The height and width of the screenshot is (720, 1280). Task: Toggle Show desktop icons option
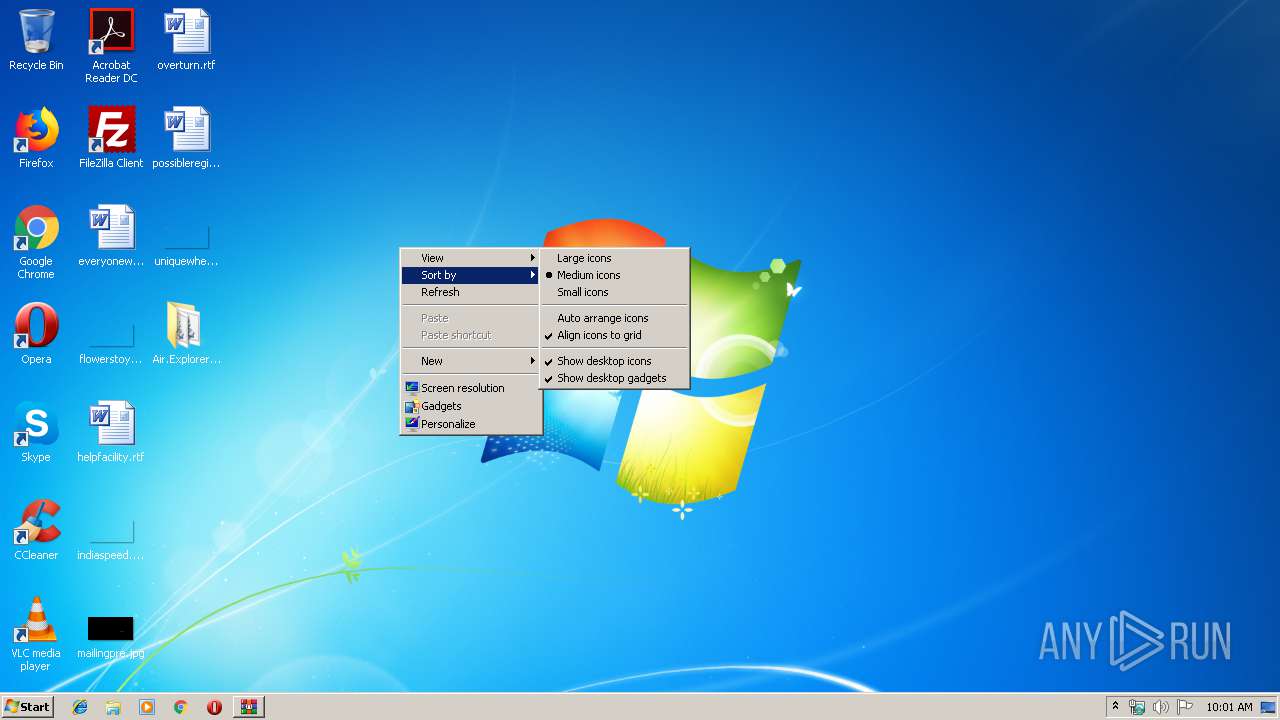[x=614, y=361]
